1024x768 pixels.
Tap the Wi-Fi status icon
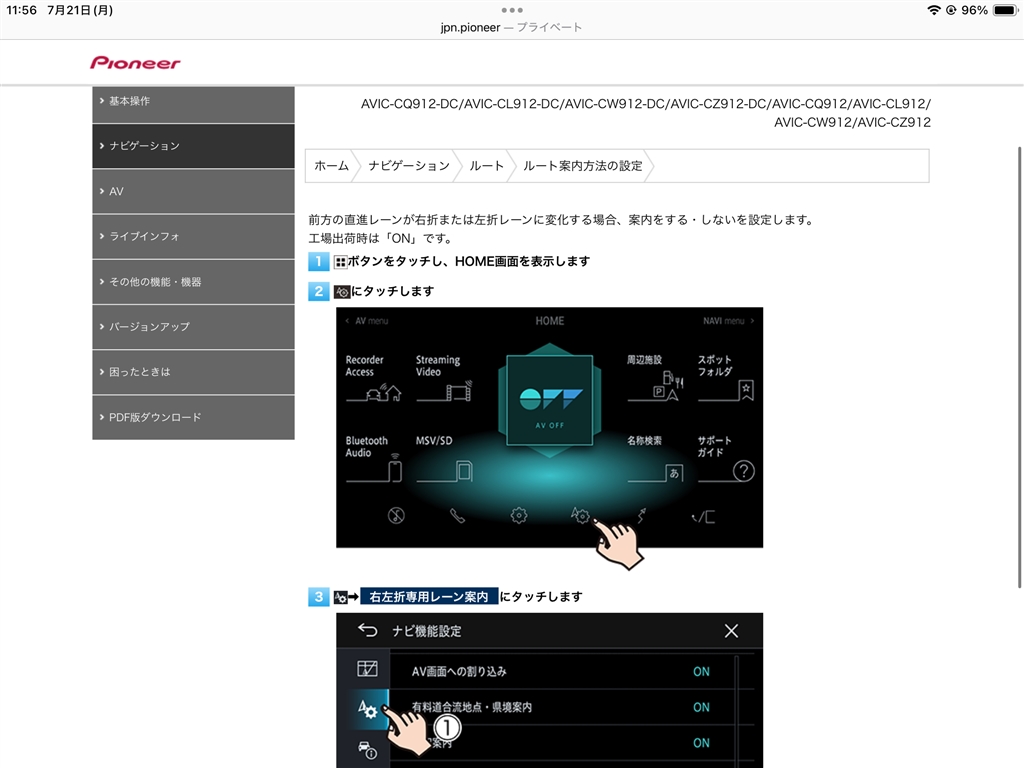click(934, 10)
